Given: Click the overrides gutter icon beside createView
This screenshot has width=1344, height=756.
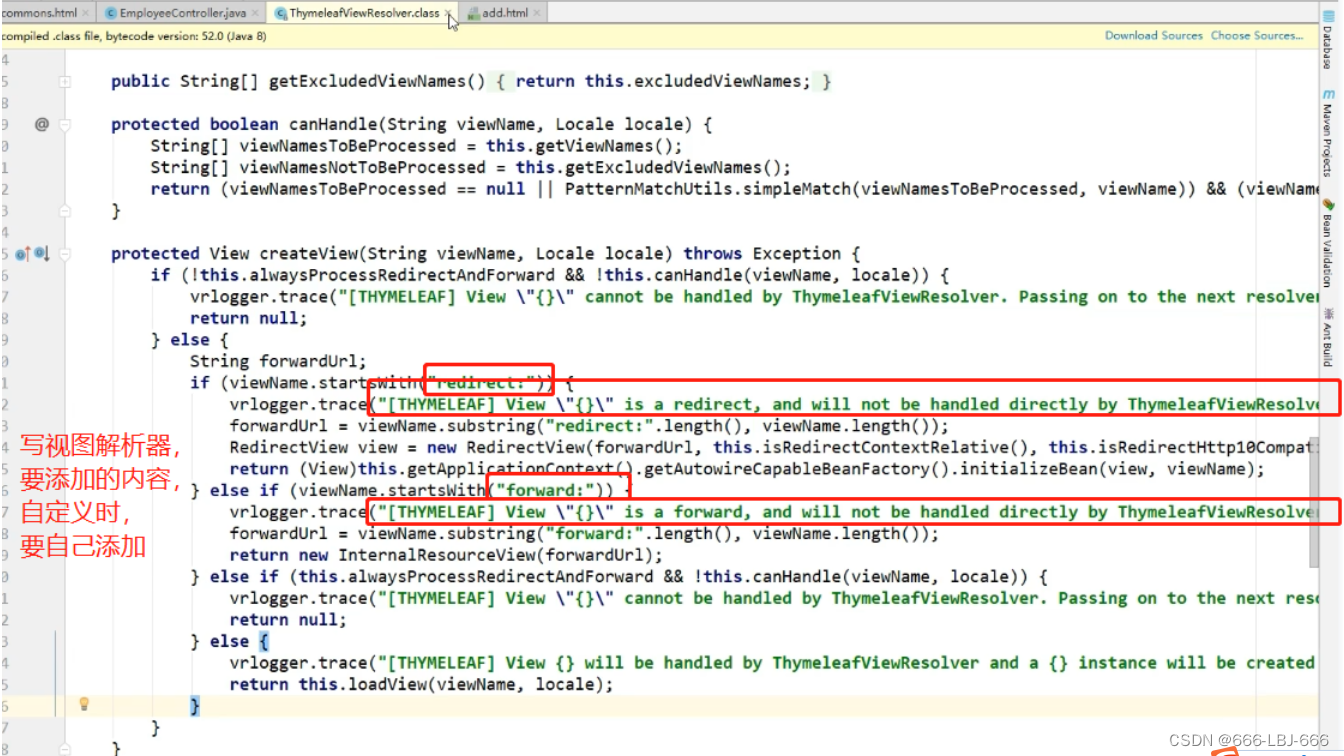Looking at the screenshot, I should 24,254.
